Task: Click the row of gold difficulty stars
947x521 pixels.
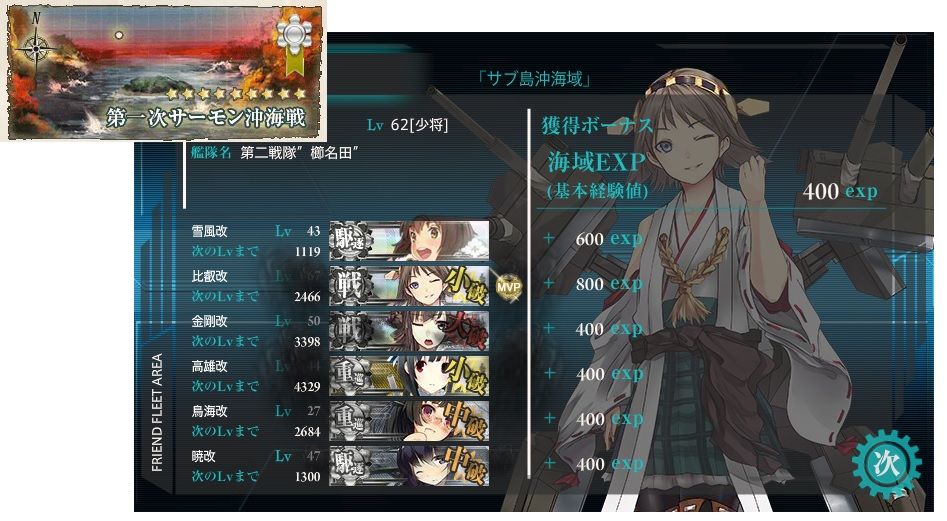Action: 236,94
